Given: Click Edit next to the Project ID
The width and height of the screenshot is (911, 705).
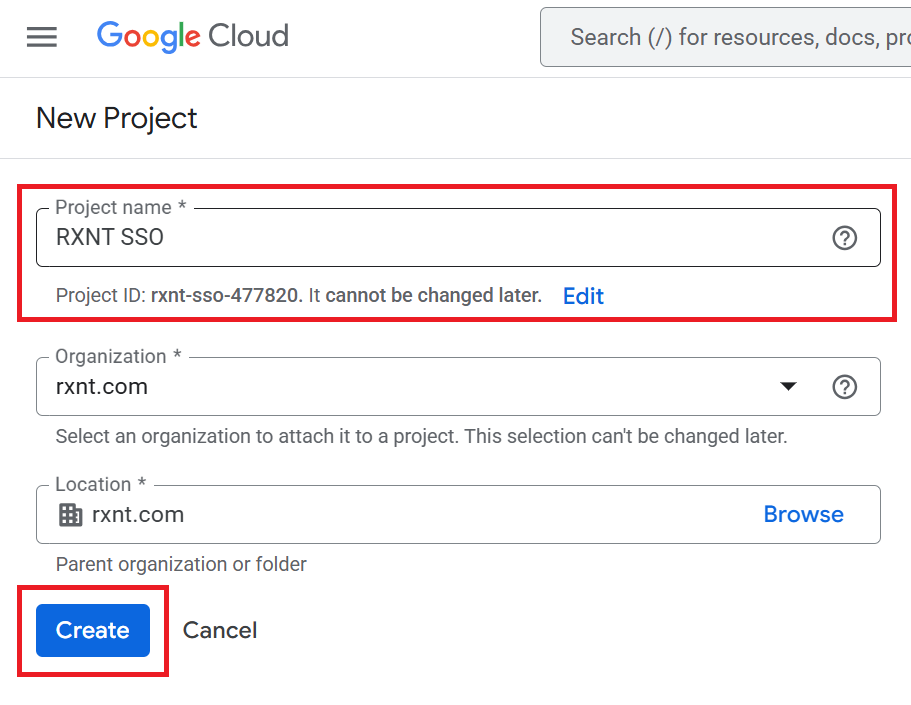Looking at the screenshot, I should pyautogui.click(x=583, y=296).
